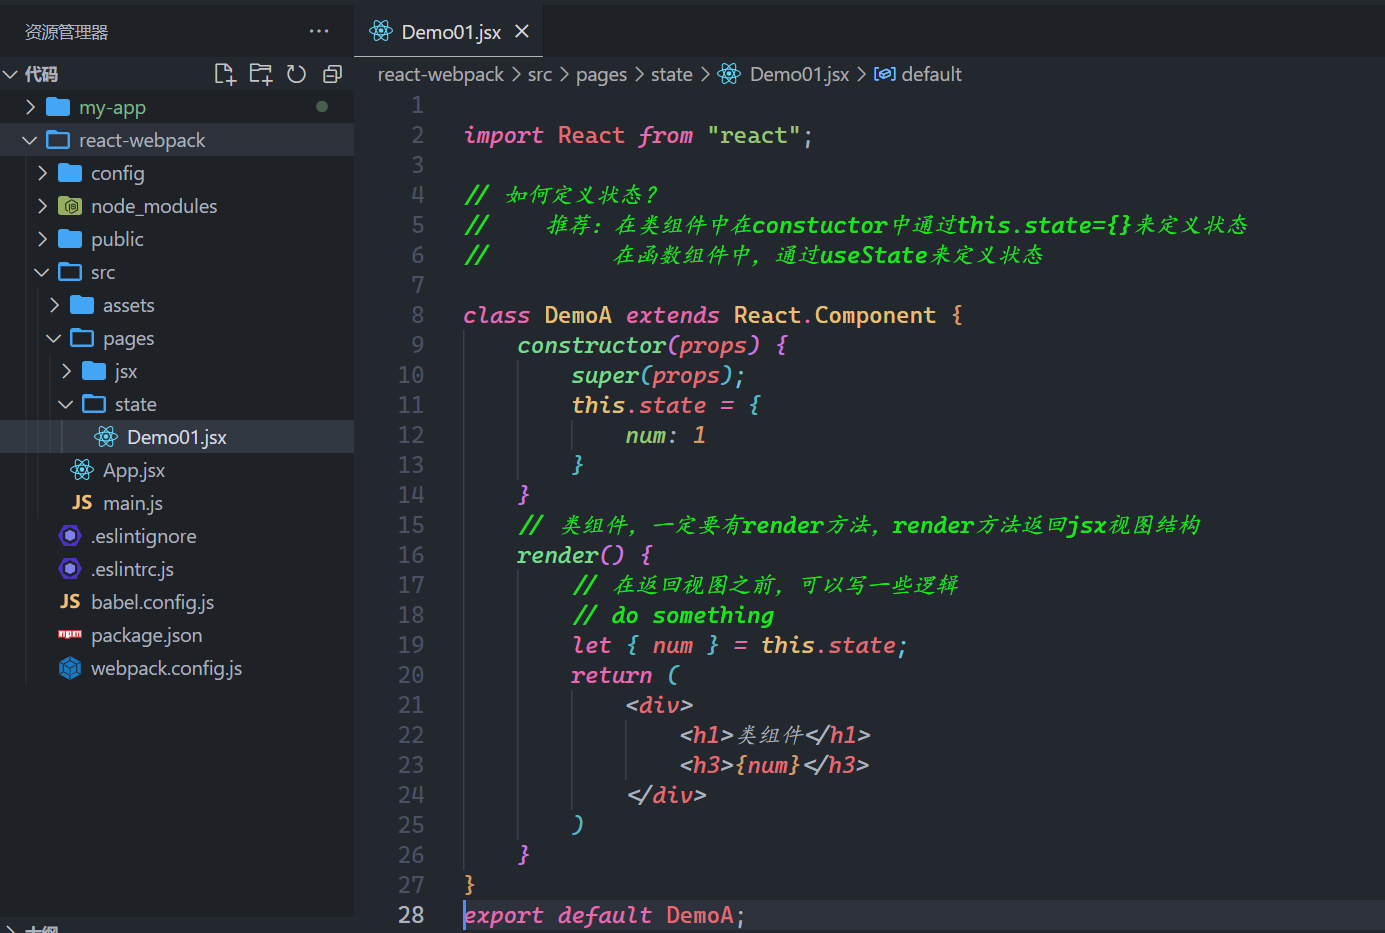Click the src folder icon

70,272
